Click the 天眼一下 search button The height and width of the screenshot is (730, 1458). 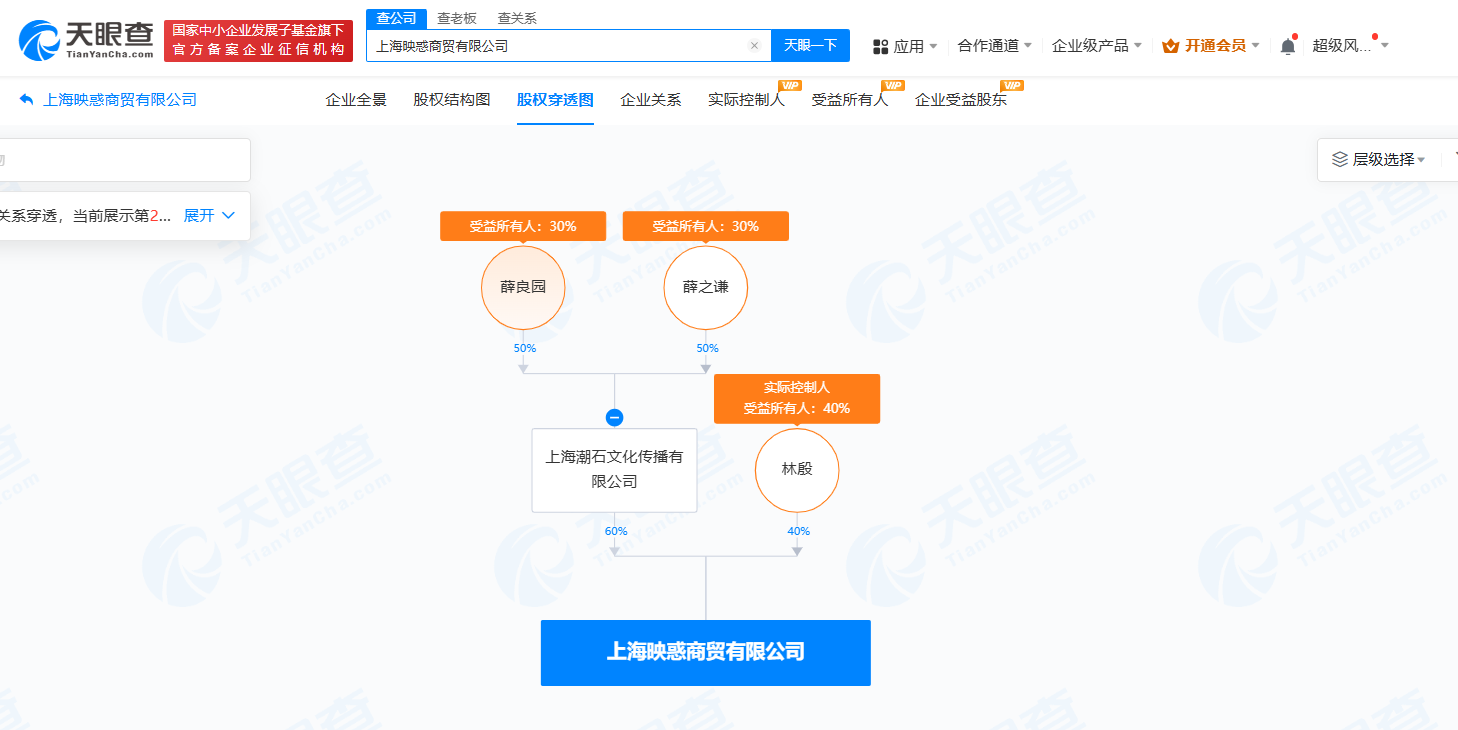pyautogui.click(x=810, y=45)
